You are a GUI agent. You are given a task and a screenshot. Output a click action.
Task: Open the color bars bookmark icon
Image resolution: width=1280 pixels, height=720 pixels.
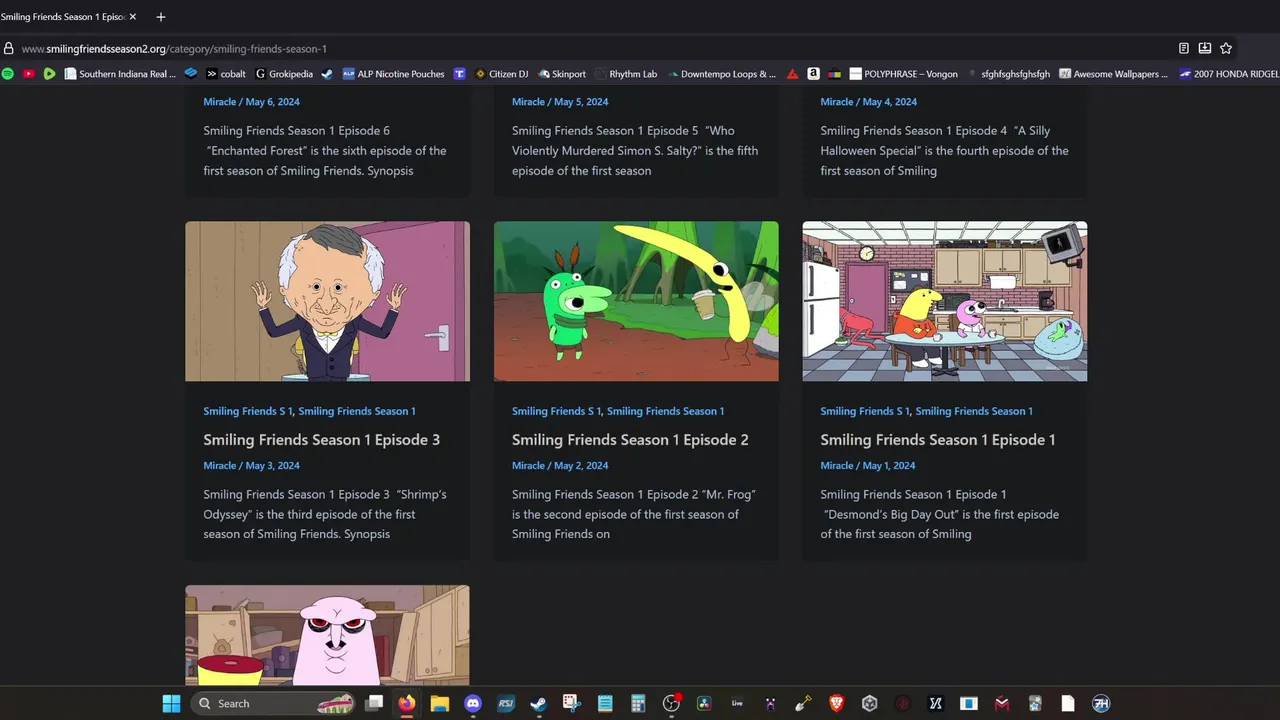[x=834, y=74]
